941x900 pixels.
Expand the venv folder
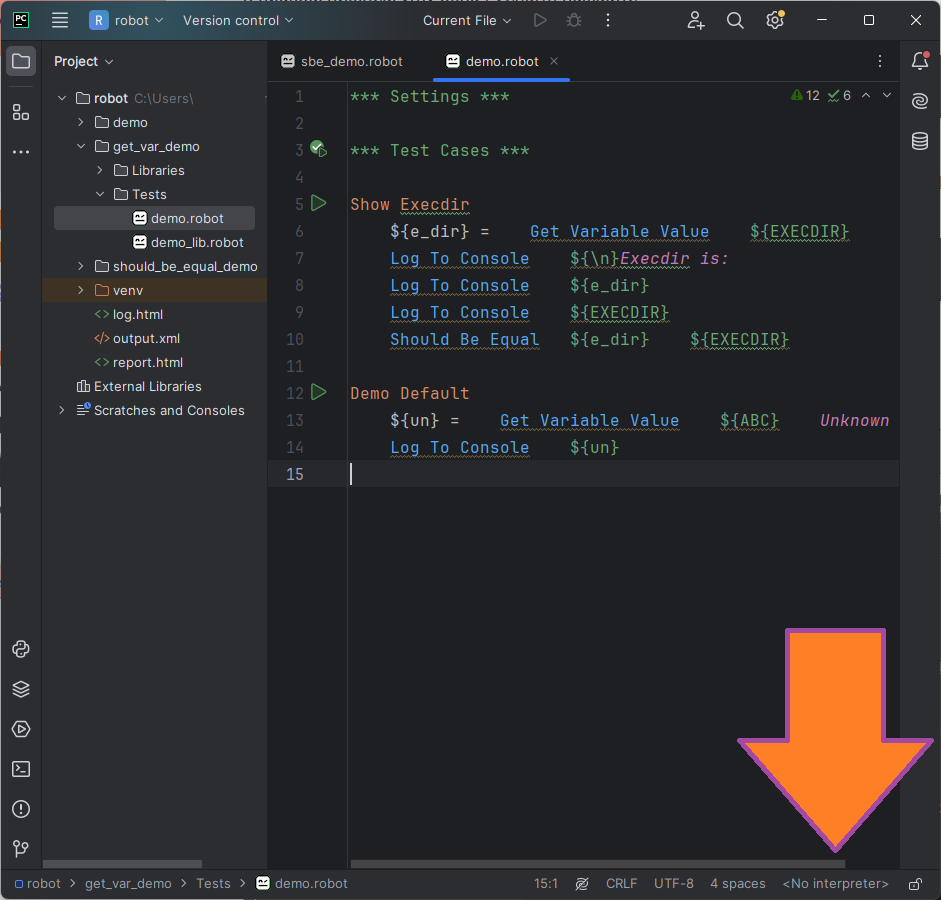pyautogui.click(x=81, y=290)
